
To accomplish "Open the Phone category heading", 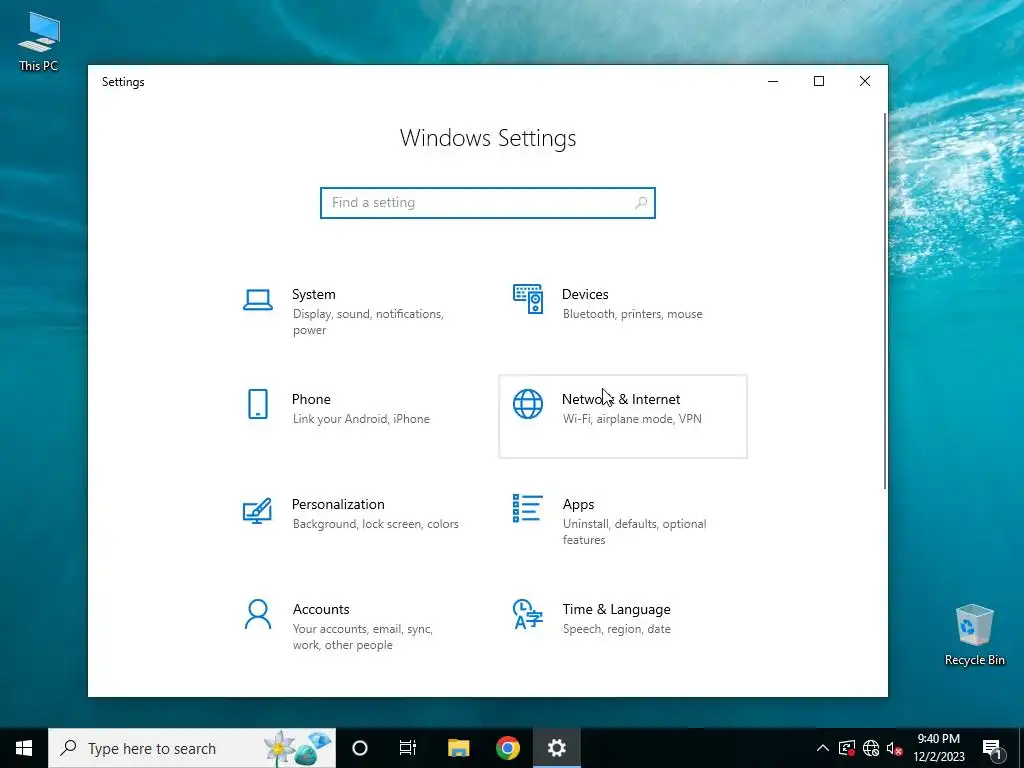I will click(x=311, y=399).
